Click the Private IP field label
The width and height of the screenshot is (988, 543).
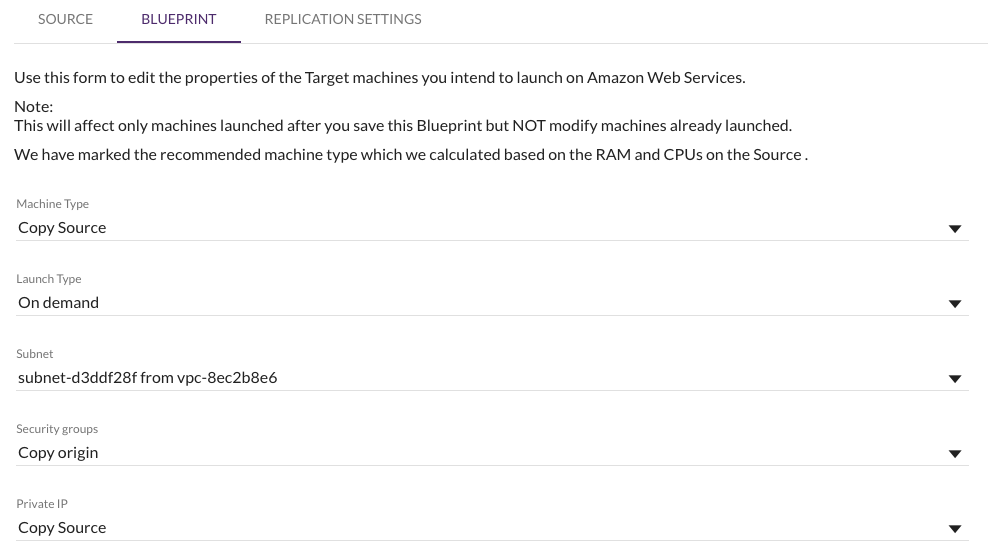42,503
